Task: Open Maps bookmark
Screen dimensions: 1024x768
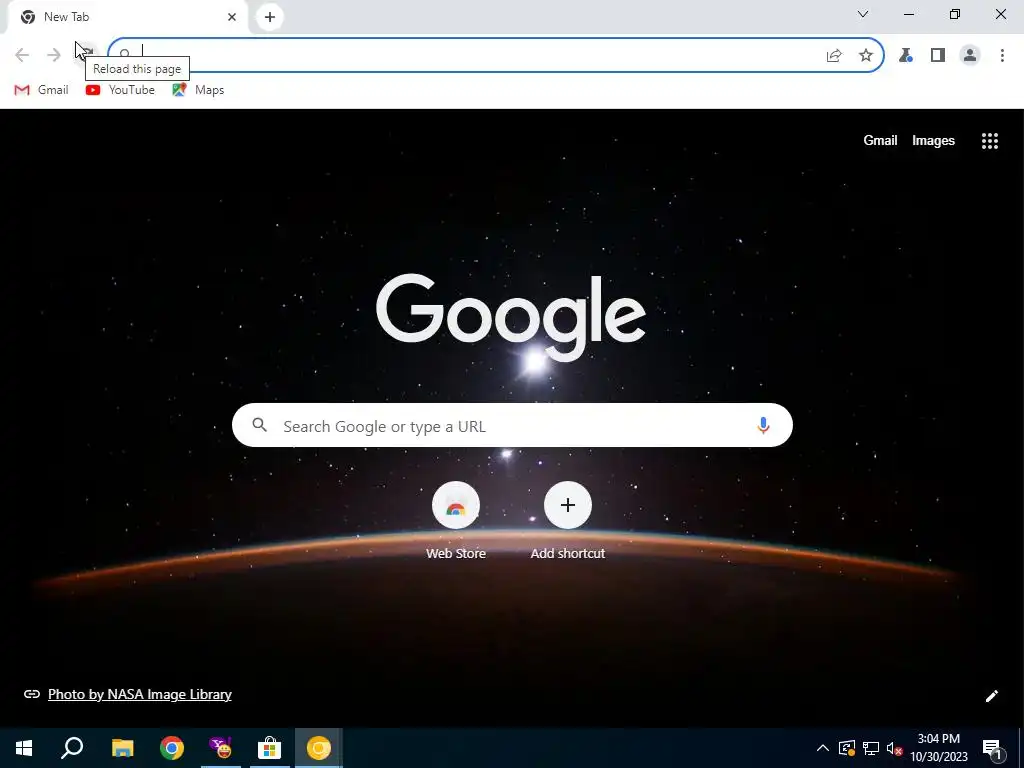Action: [198, 90]
